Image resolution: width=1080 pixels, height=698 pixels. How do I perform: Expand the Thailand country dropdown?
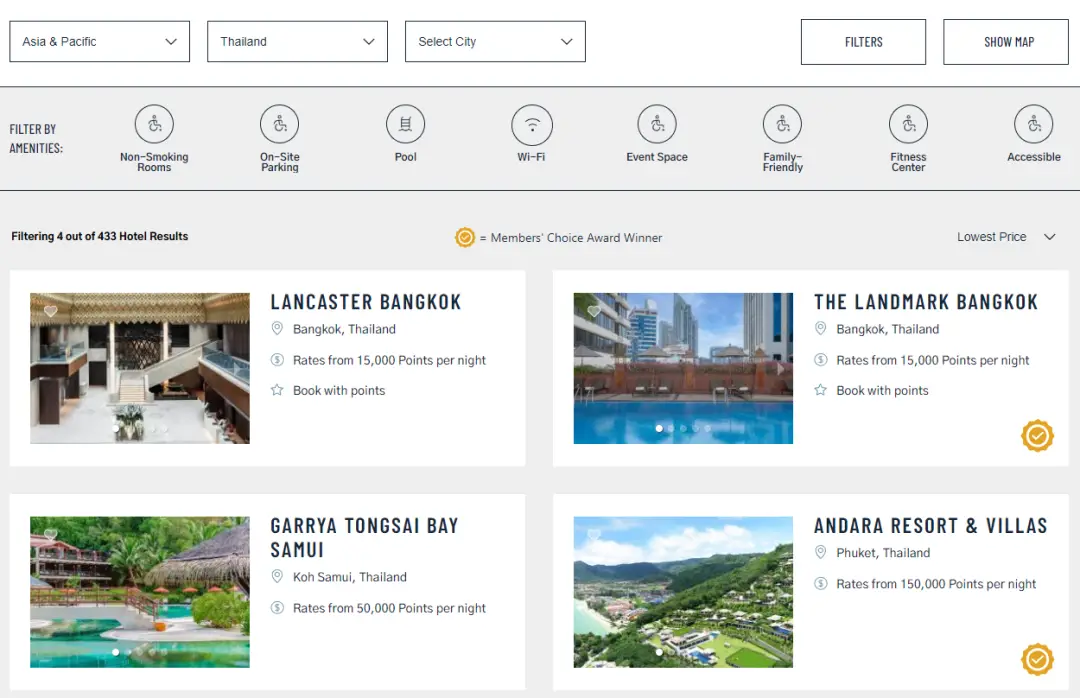[x=297, y=42]
